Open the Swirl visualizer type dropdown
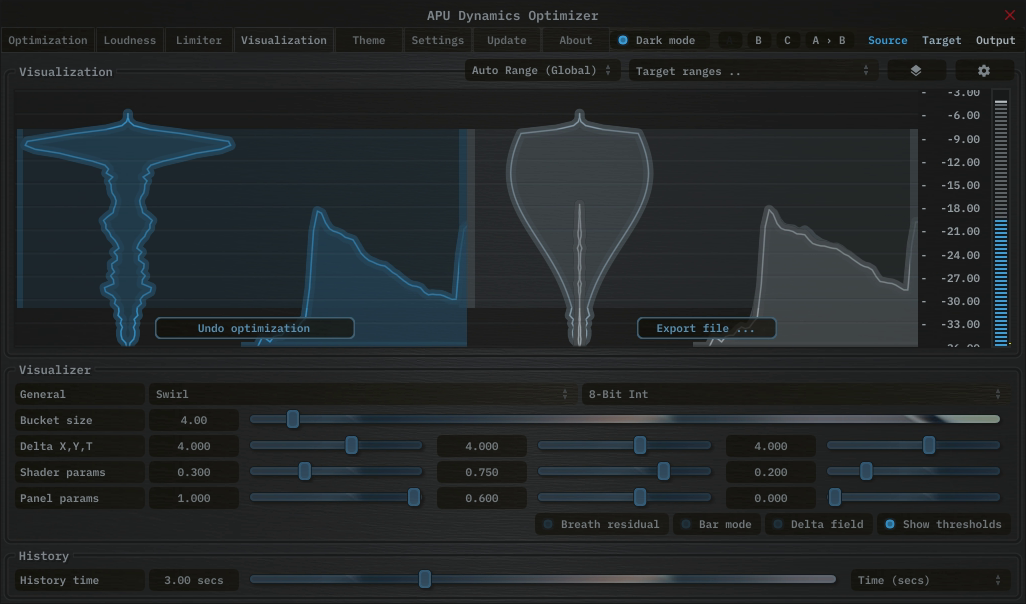The width and height of the screenshot is (1026, 604). point(360,394)
